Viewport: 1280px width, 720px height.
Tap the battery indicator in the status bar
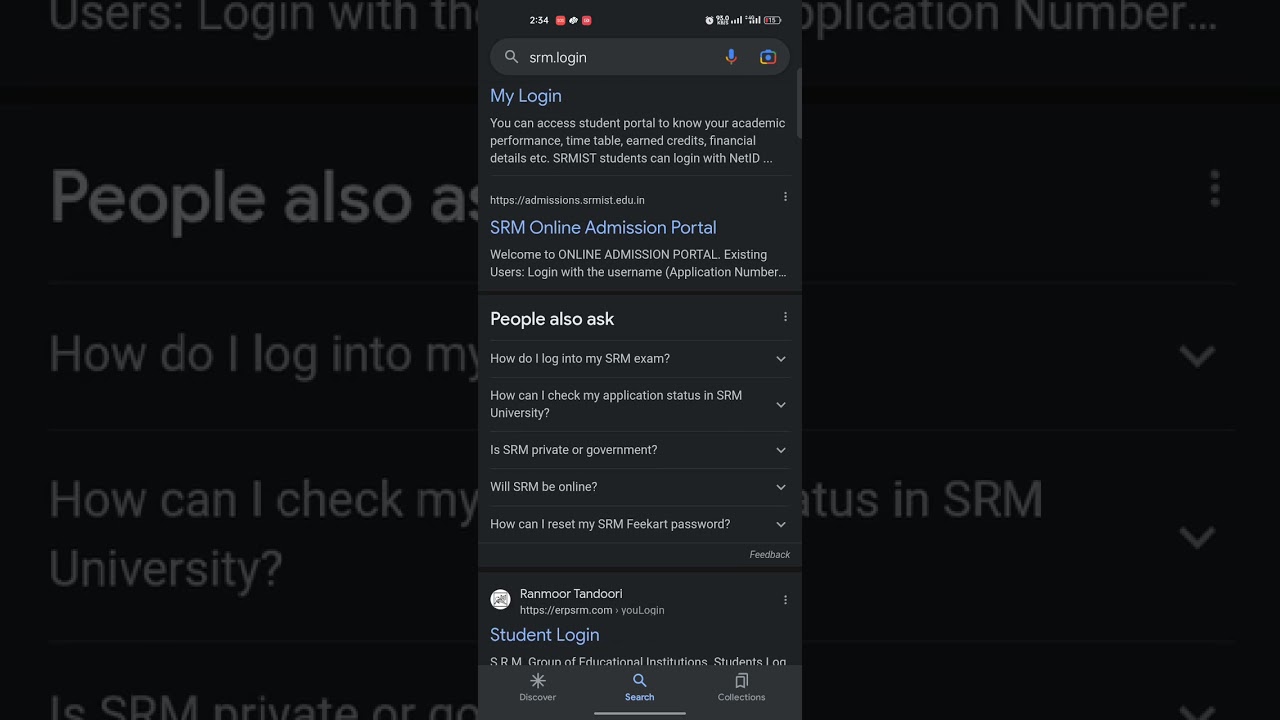[772, 20]
